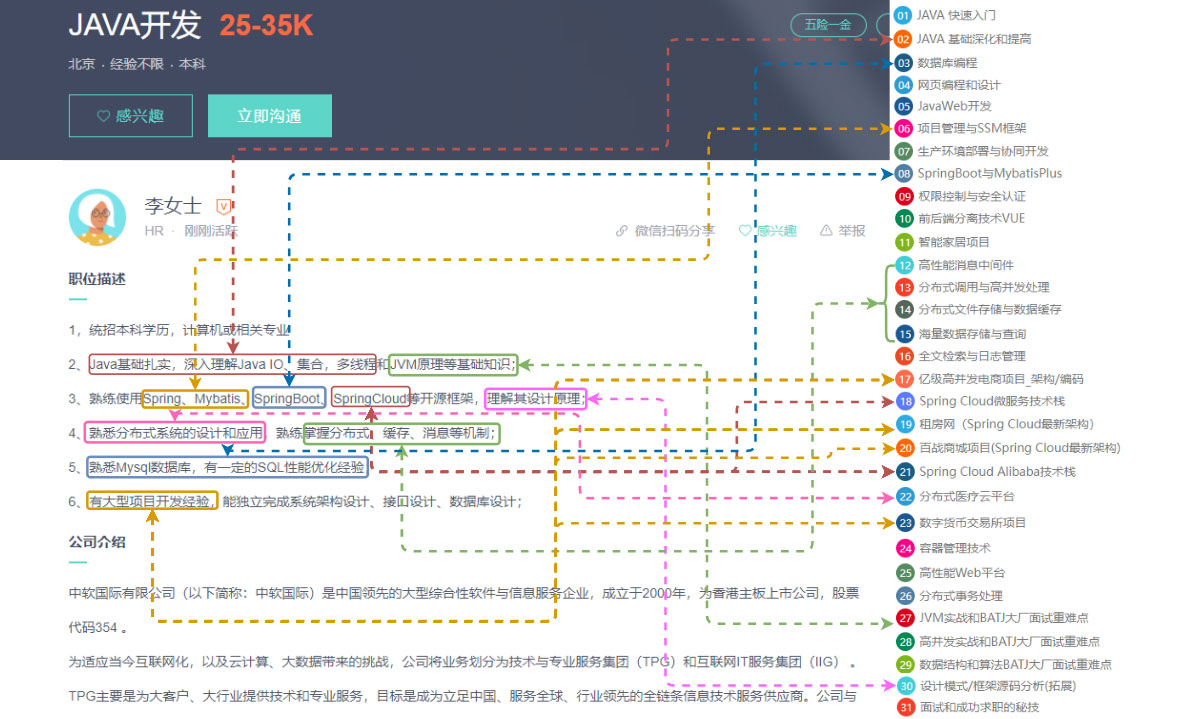Click the company intro line starting 中软国际有限公司
The height and width of the screenshot is (719, 1200).
click(x=464, y=593)
